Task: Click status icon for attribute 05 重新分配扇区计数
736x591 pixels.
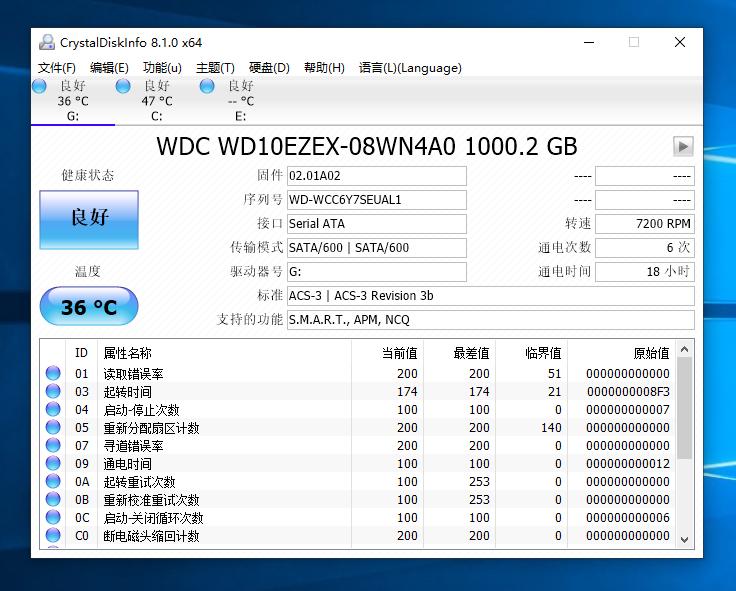Action: click(x=53, y=427)
